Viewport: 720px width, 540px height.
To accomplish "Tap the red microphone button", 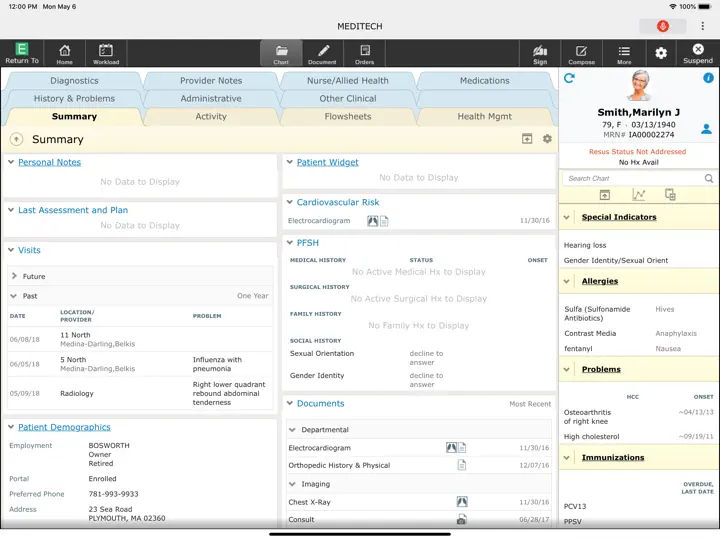I will tap(662, 26).
